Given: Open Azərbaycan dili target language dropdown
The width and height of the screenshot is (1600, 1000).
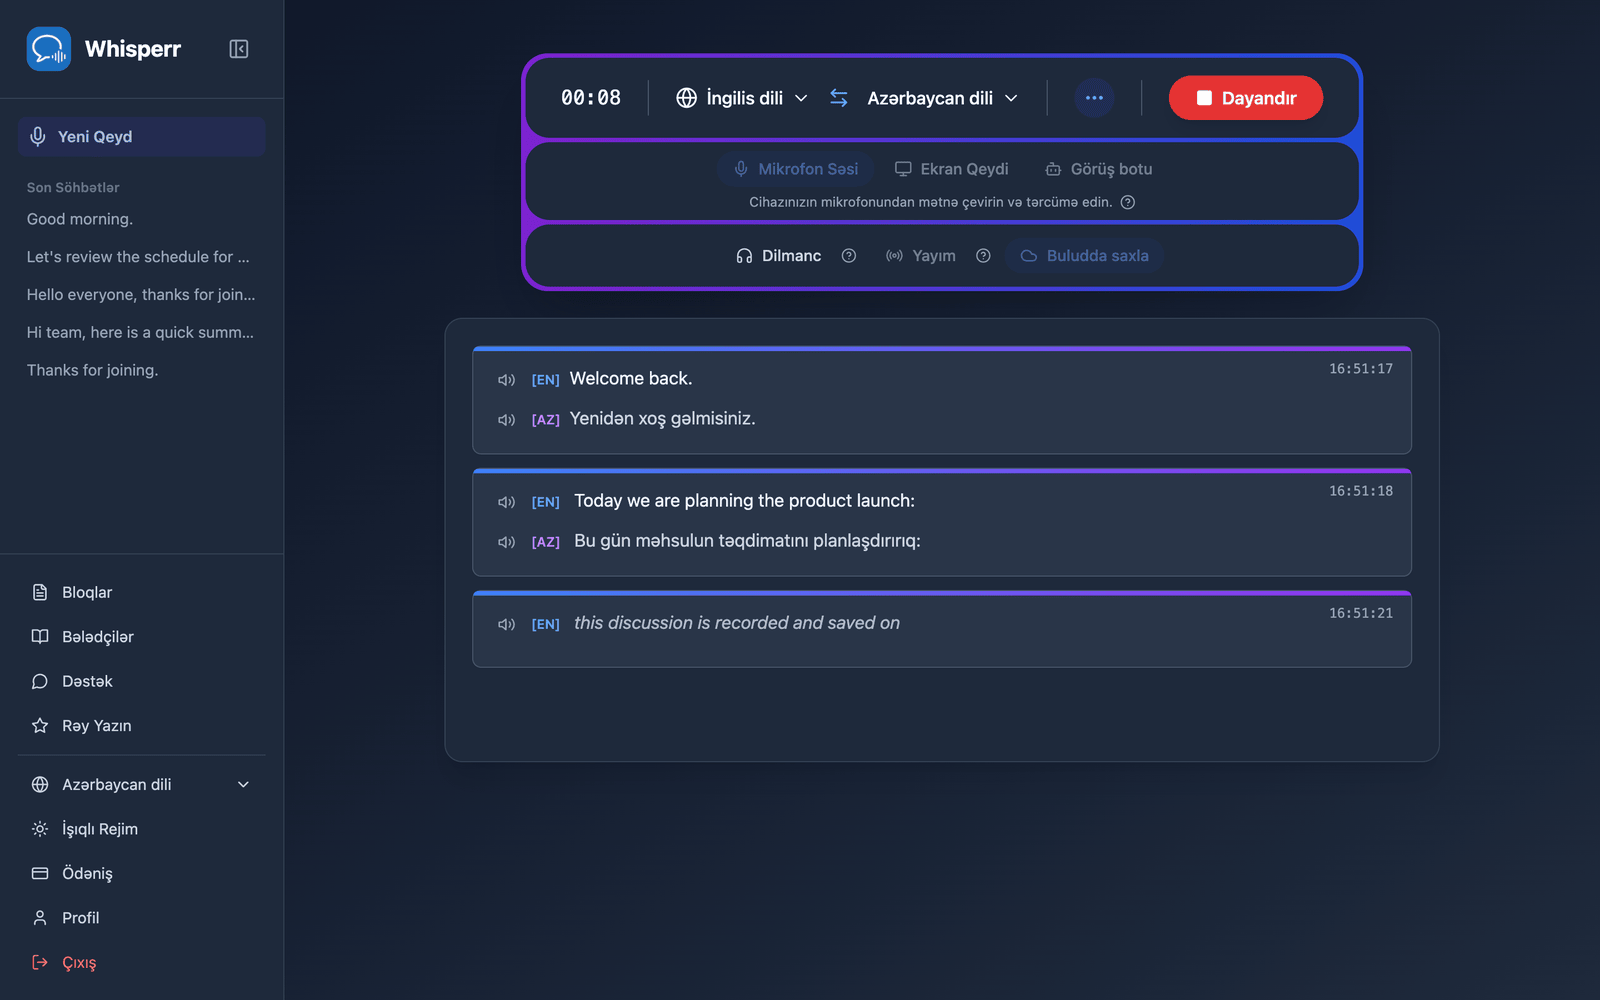Looking at the screenshot, I should [x=942, y=98].
